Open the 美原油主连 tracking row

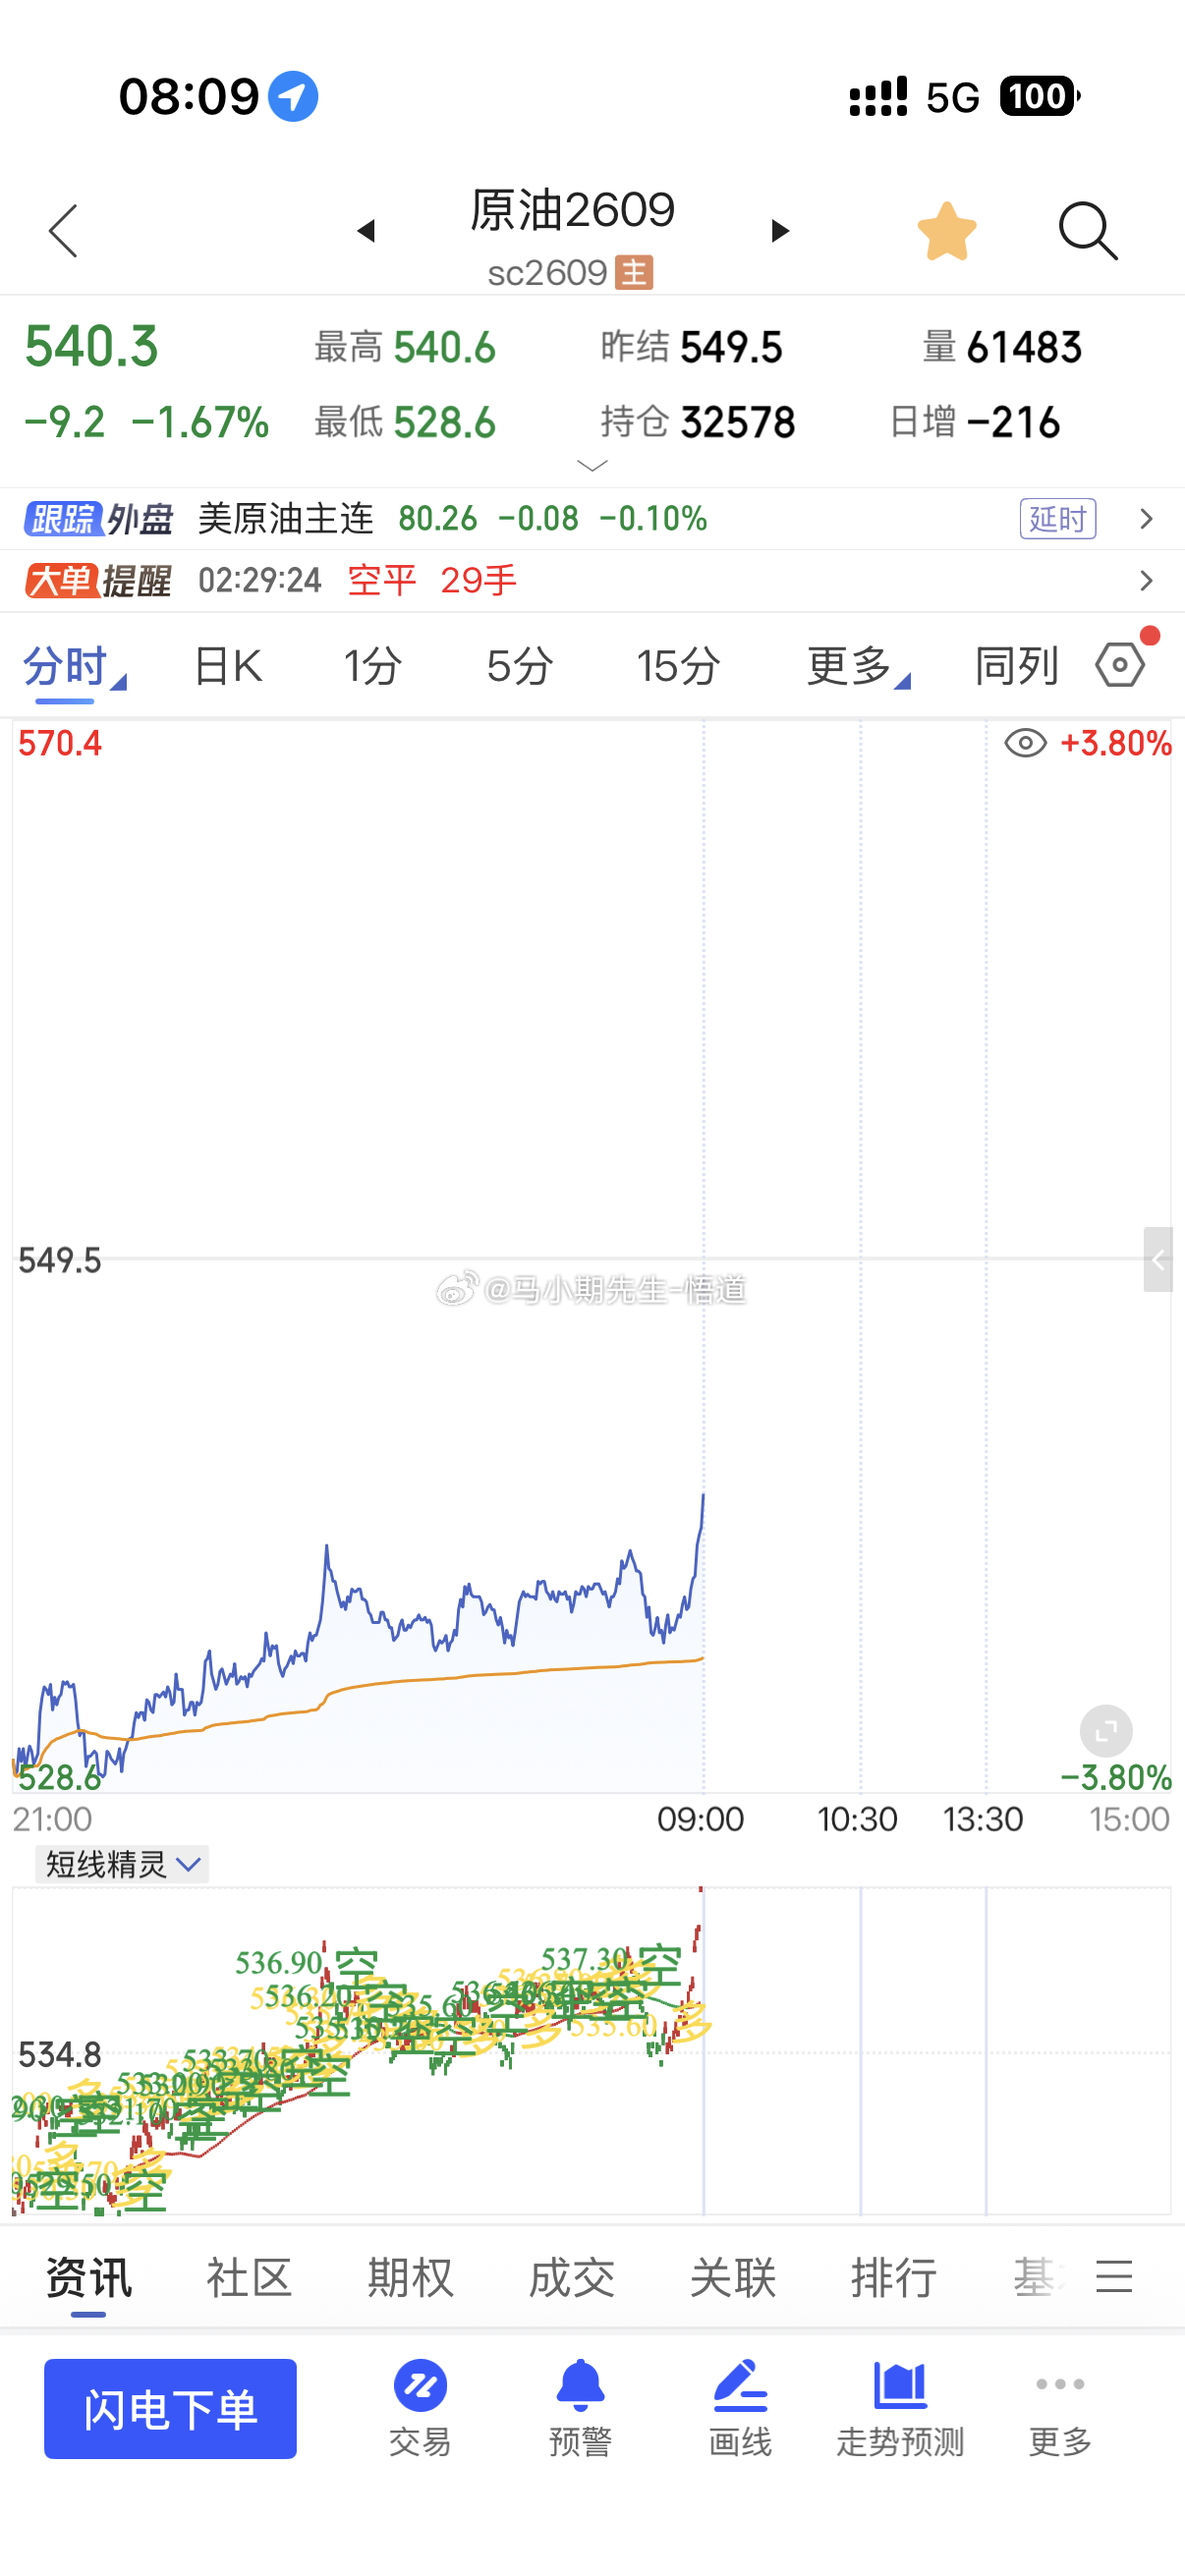[x=592, y=519]
